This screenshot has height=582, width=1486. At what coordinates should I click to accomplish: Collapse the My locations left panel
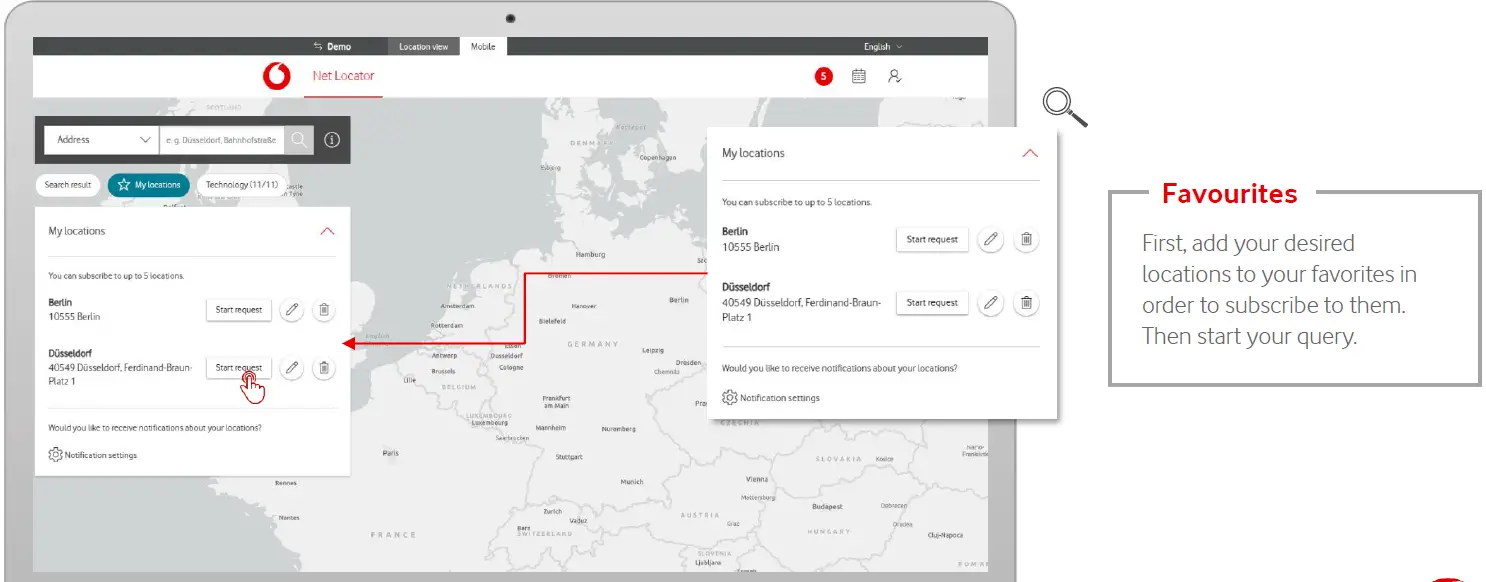click(x=327, y=231)
